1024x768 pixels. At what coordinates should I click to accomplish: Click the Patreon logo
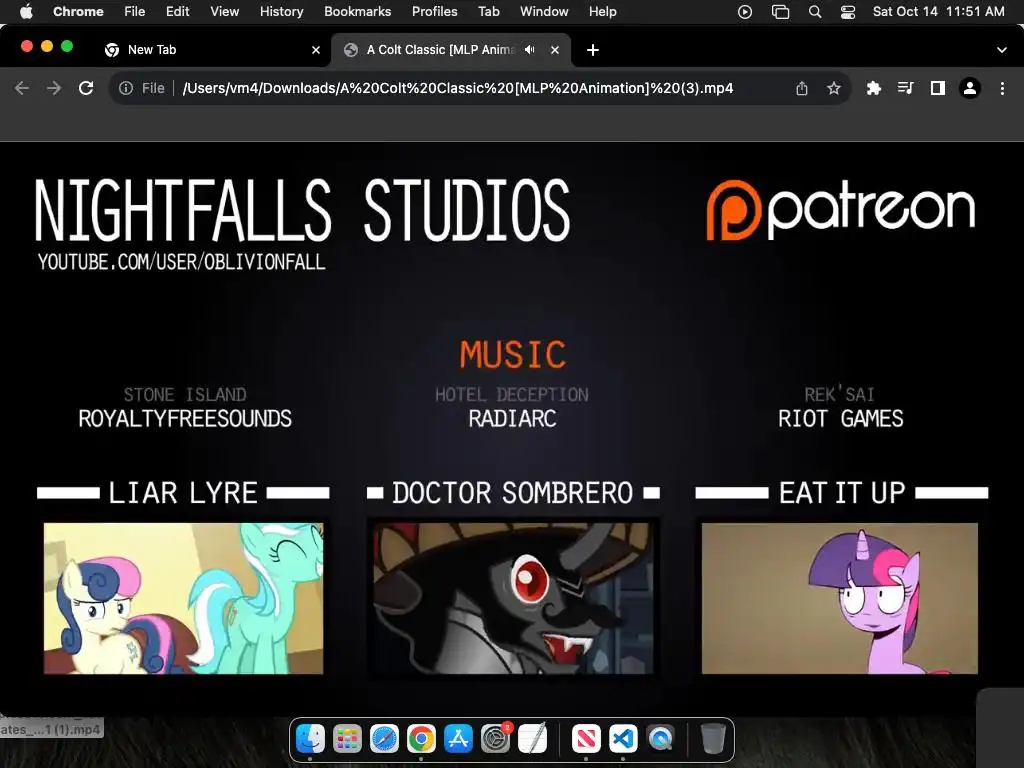pyautogui.click(x=841, y=210)
